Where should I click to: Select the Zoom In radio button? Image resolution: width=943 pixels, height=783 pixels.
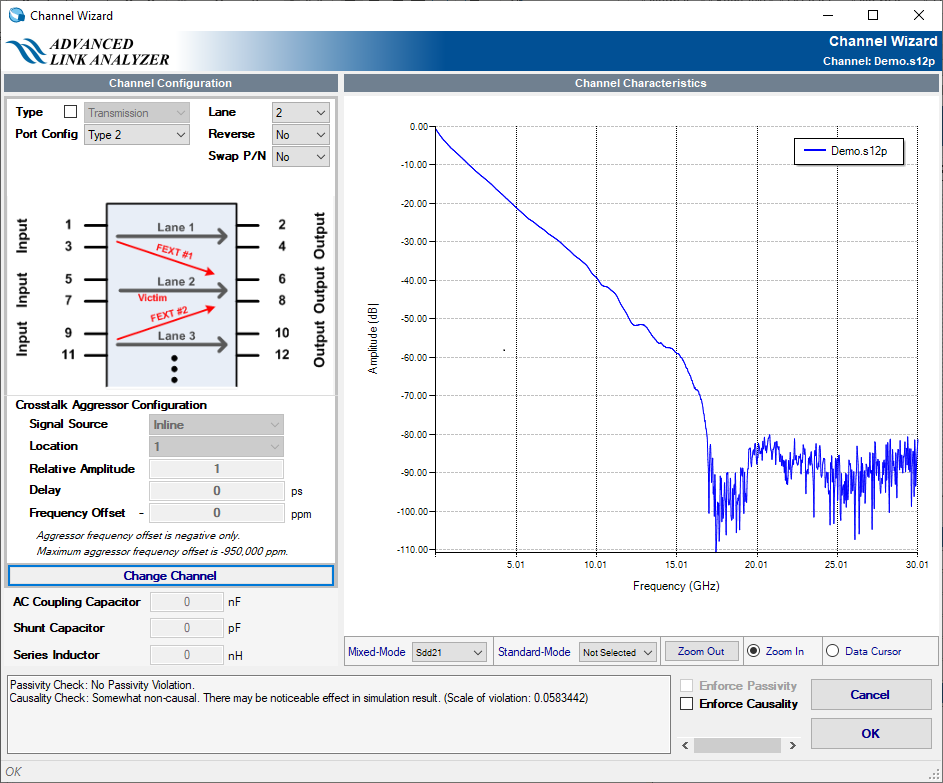753,651
